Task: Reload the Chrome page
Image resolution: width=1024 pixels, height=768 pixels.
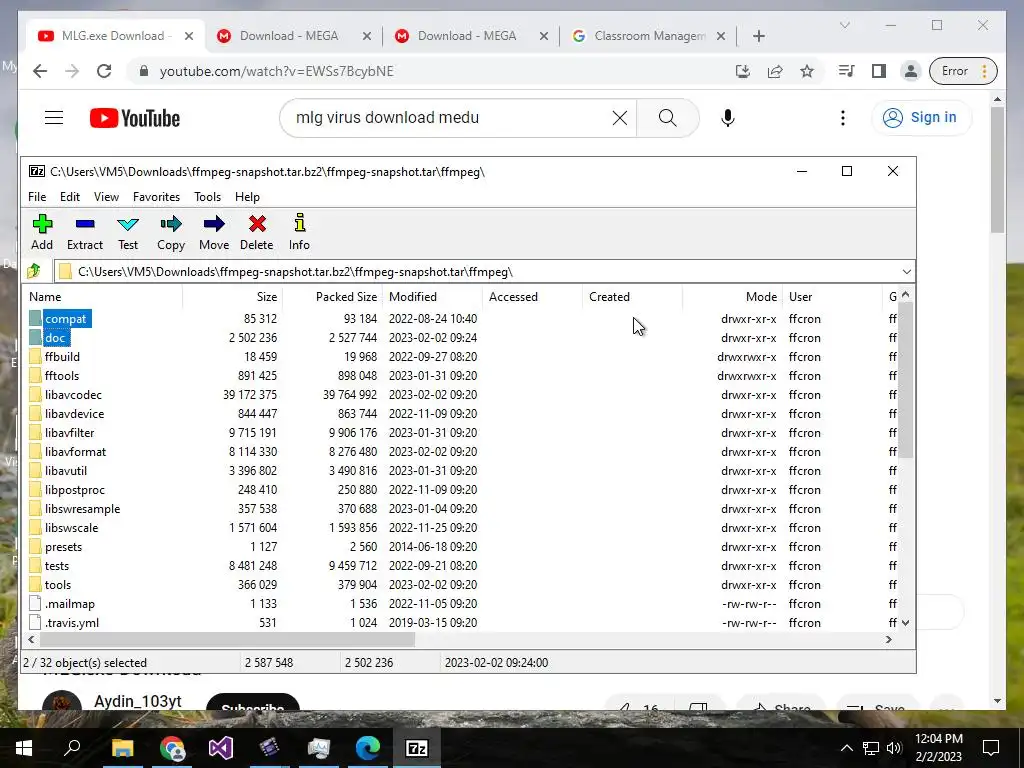Action: 104,71
